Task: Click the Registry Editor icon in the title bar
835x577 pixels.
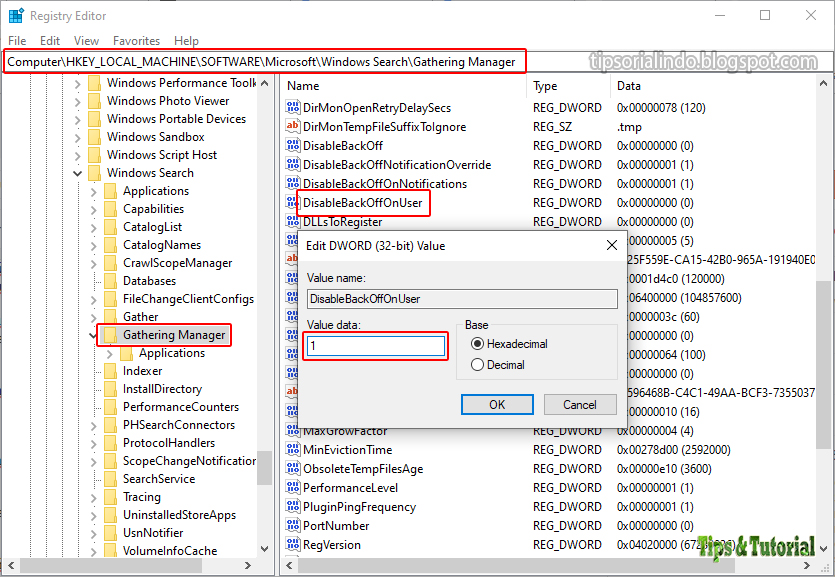Action: tap(16, 15)
